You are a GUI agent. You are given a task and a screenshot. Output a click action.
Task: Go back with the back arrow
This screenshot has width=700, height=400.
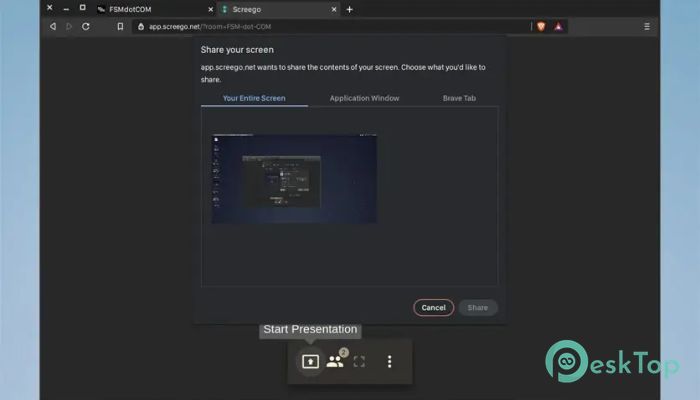click(x=53, y=26)
